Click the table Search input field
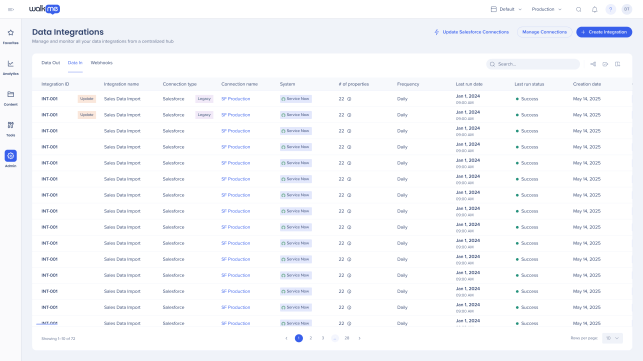The width and height of the screenshot is (643, 361). 533,64
